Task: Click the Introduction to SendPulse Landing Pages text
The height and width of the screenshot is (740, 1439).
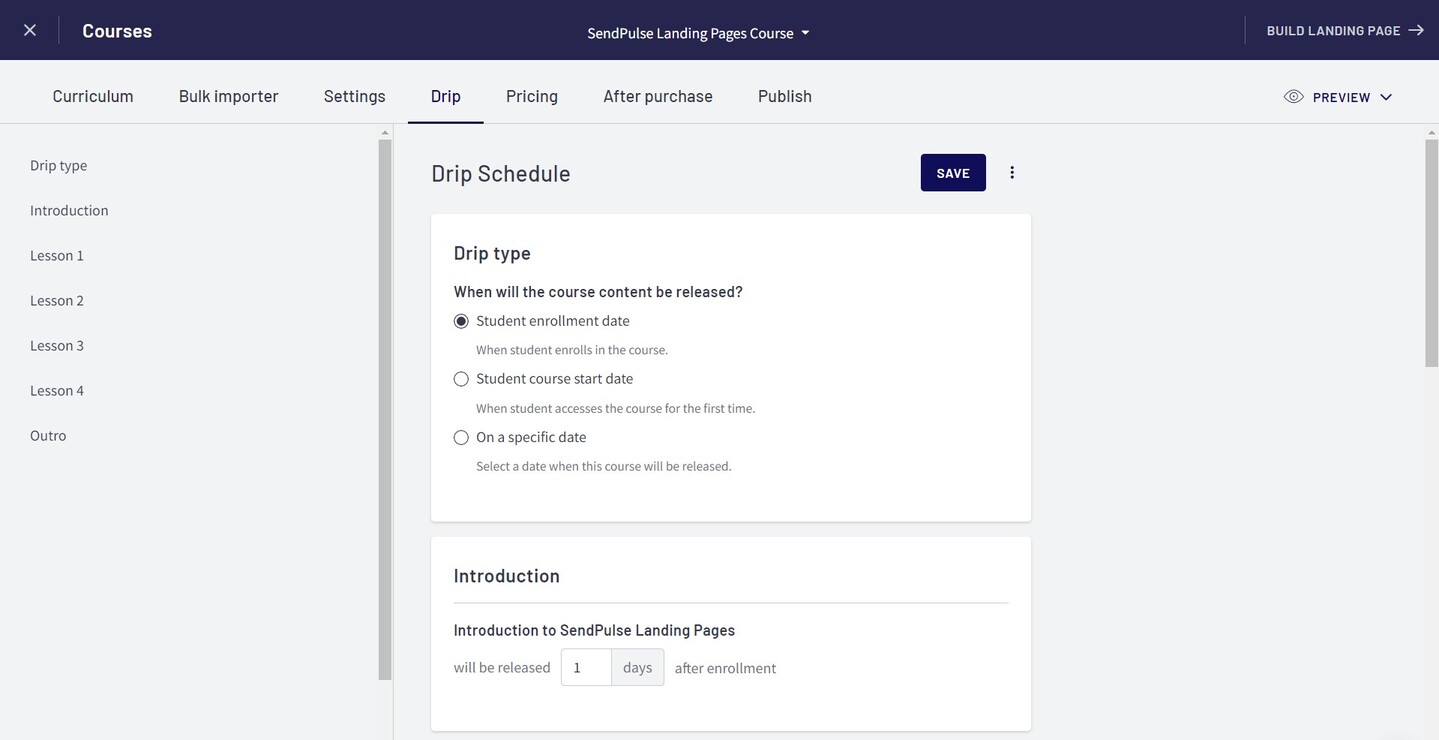Action: 594,630
